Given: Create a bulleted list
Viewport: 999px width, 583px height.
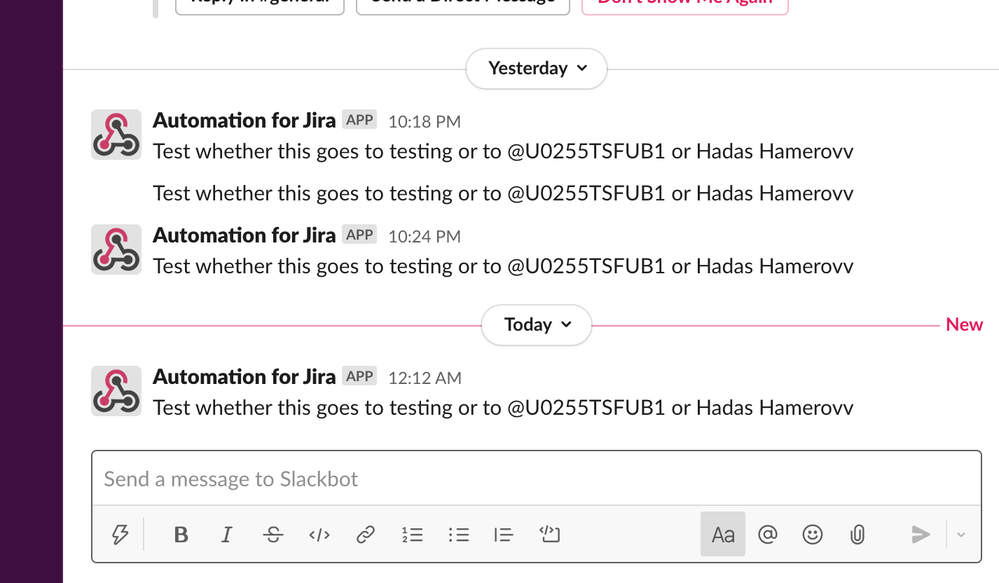Looking at the screenshot, I should [458, 534].
